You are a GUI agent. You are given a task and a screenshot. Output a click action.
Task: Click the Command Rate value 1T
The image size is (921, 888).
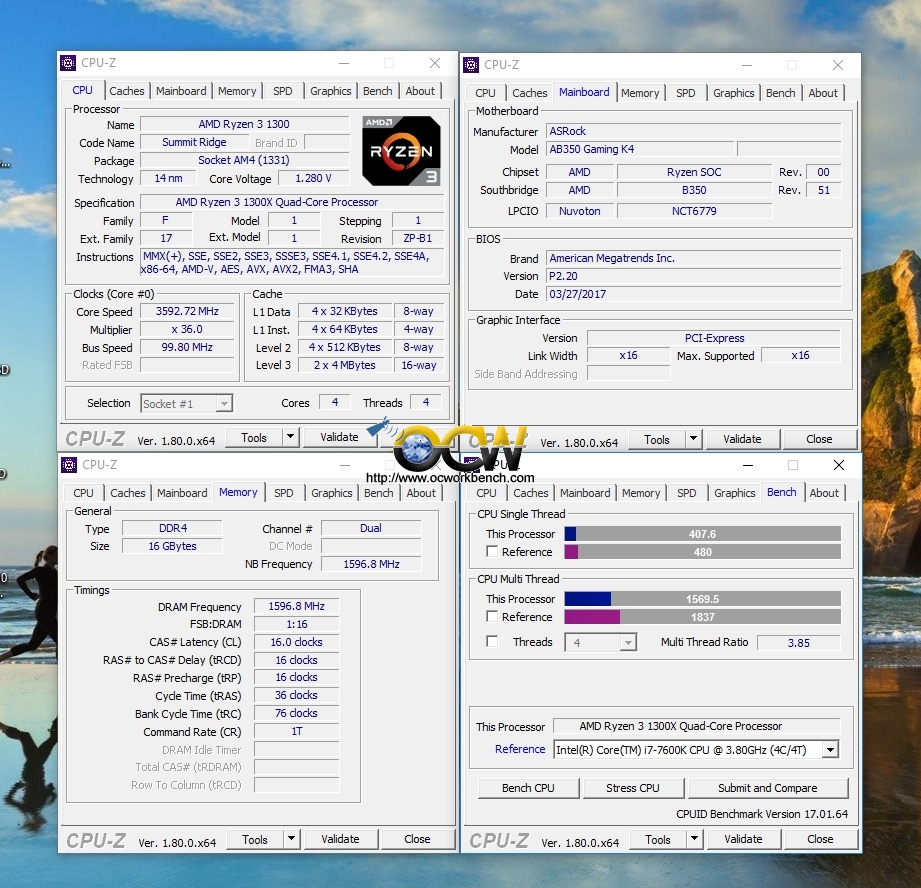pos(297,731)
